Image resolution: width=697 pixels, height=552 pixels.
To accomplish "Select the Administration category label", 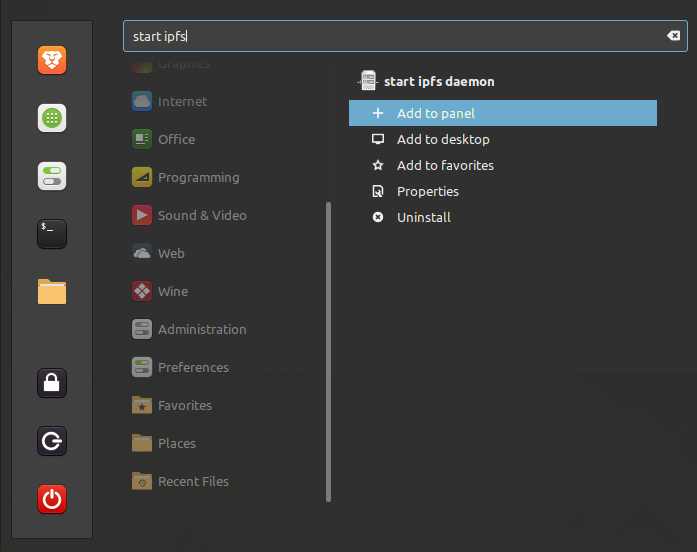I will [x=202, y=329].
